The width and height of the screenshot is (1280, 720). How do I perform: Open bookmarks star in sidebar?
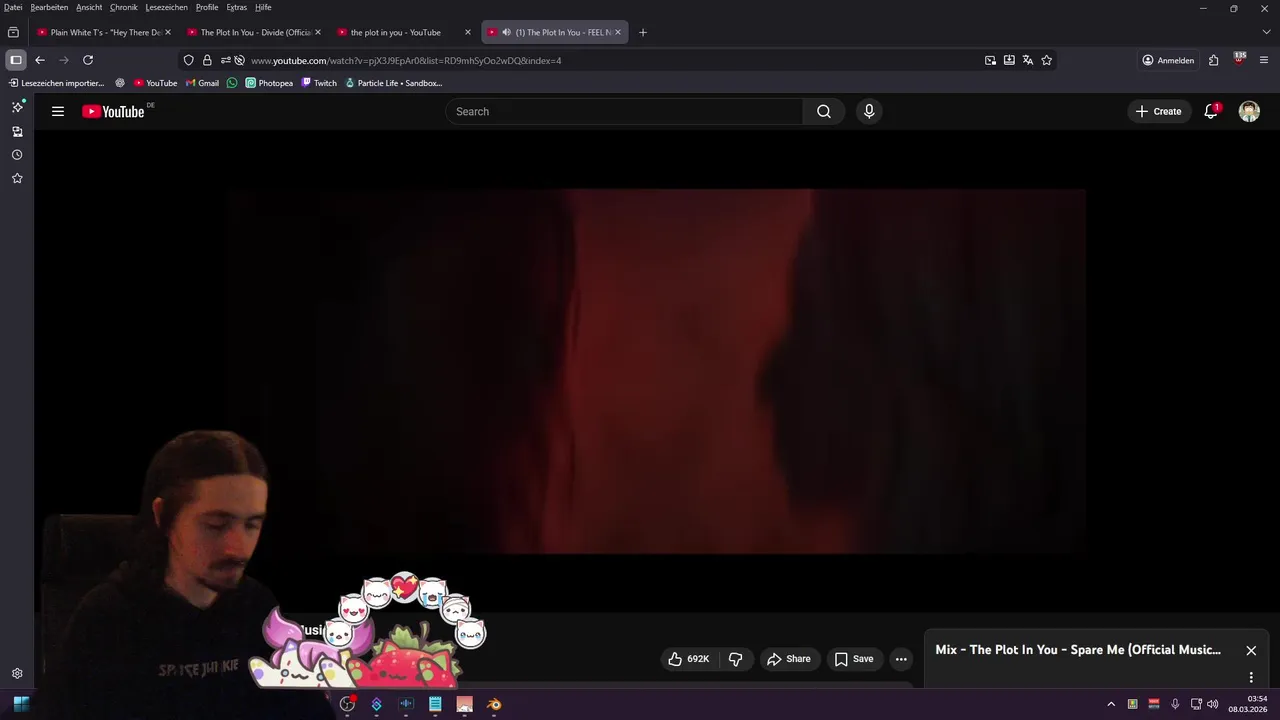coord(17,178)
